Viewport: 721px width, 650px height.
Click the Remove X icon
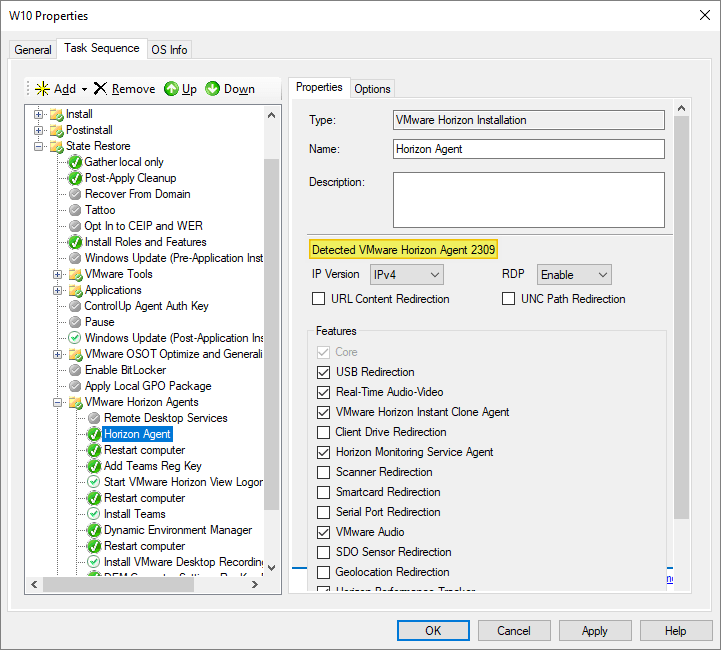coord(100,89)
